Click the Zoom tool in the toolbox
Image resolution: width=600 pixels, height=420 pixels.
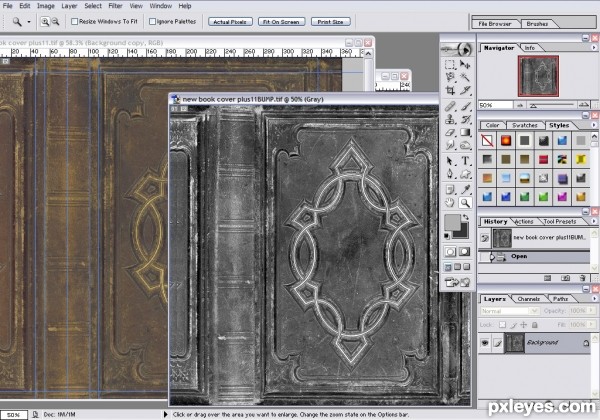pyautogui.click(x=465, y=203)
